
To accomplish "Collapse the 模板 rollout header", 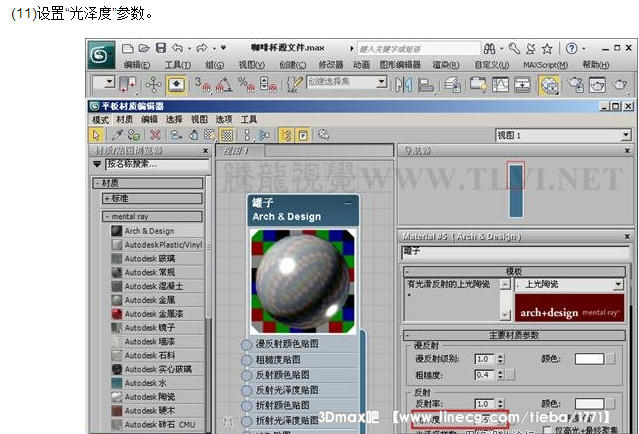I will point(514,271).
